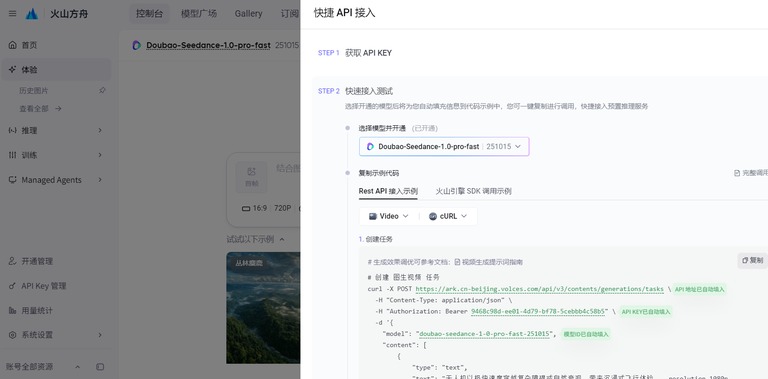Viewport: 768px width, 379px height.
Task: Select the Rest API 接入示例 tab
Action: [388, 191]
